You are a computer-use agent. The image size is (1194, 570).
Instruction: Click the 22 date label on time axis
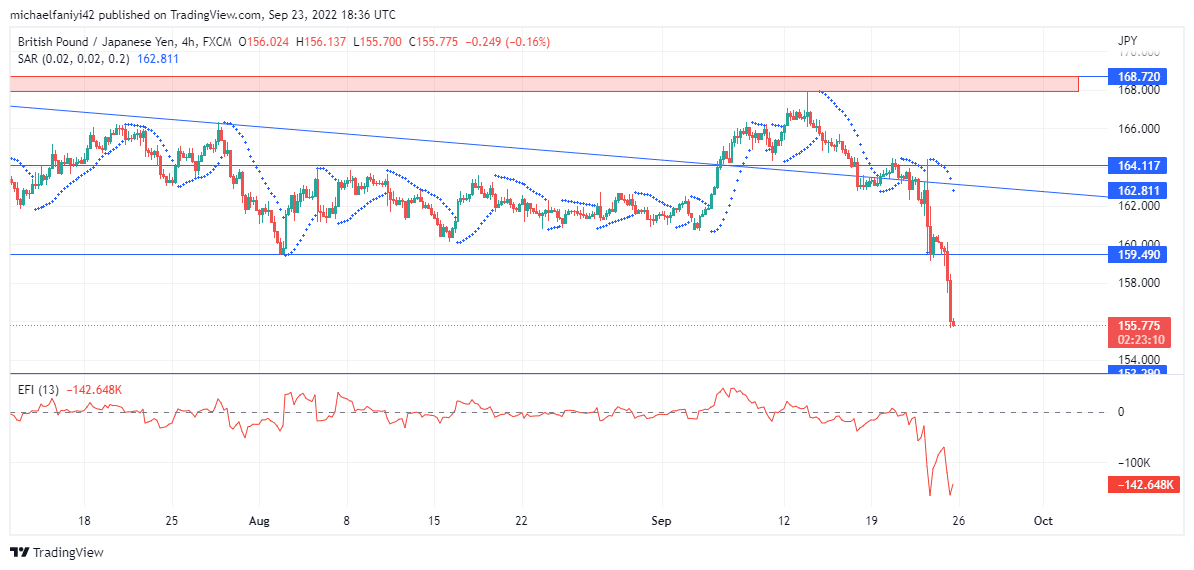[x=522, y=521]
